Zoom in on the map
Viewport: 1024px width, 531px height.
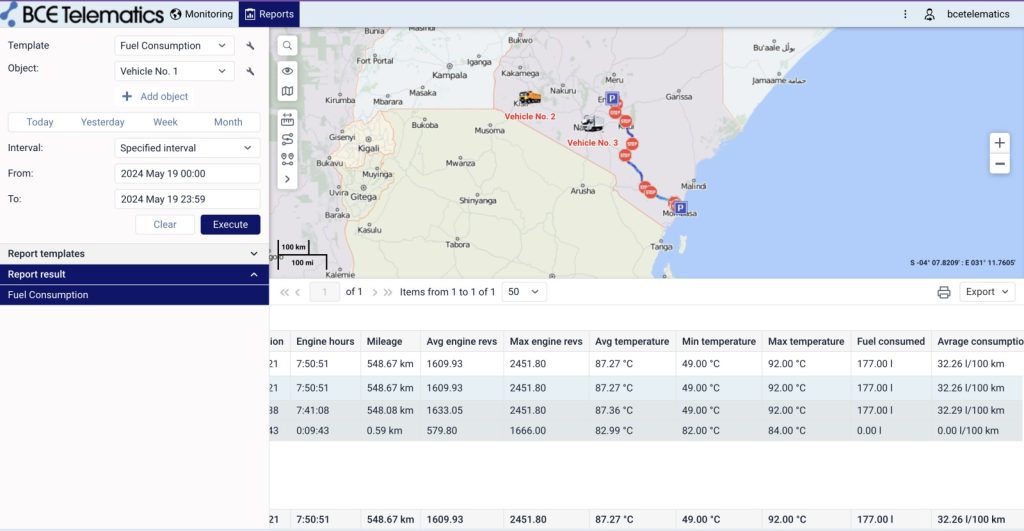[x=999, y=143]
